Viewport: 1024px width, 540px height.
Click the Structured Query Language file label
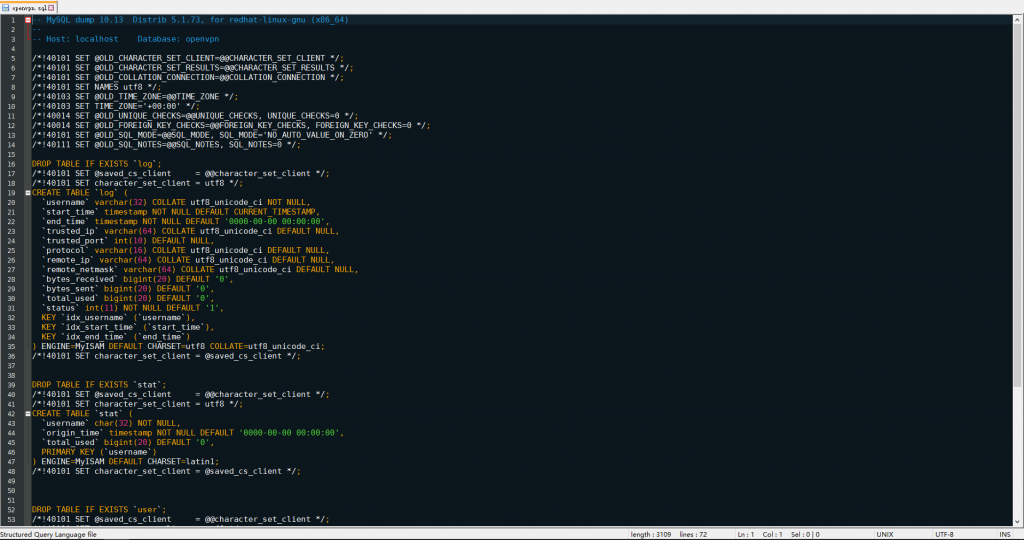click(x=50, y=535)
